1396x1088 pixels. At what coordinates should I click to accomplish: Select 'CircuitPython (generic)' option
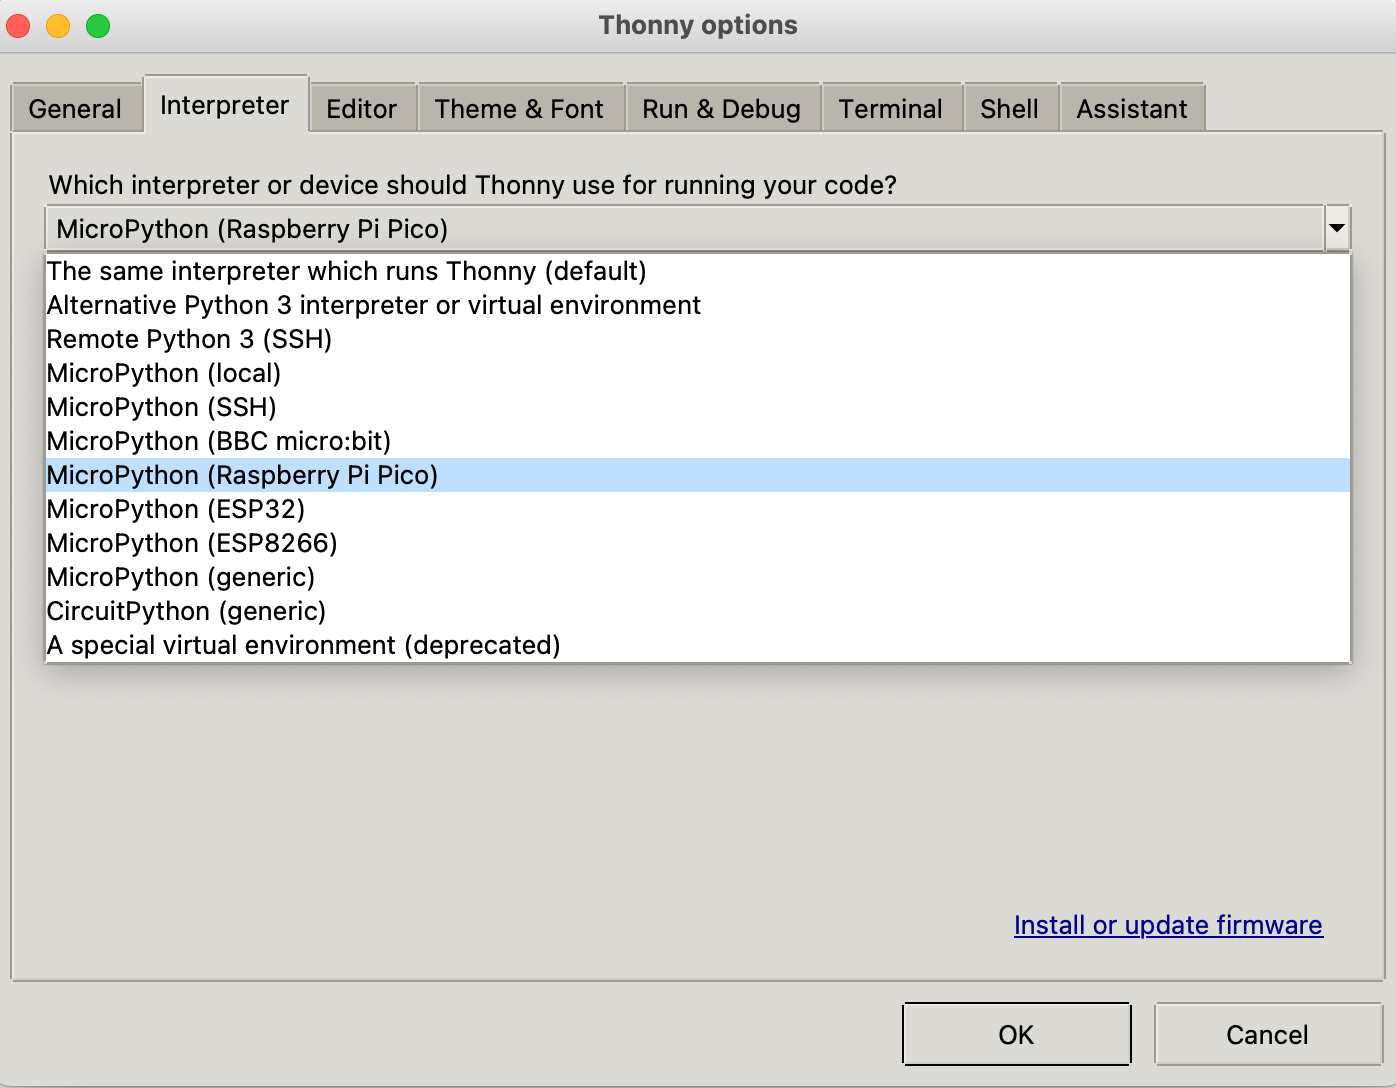click(x=698, y=611)
